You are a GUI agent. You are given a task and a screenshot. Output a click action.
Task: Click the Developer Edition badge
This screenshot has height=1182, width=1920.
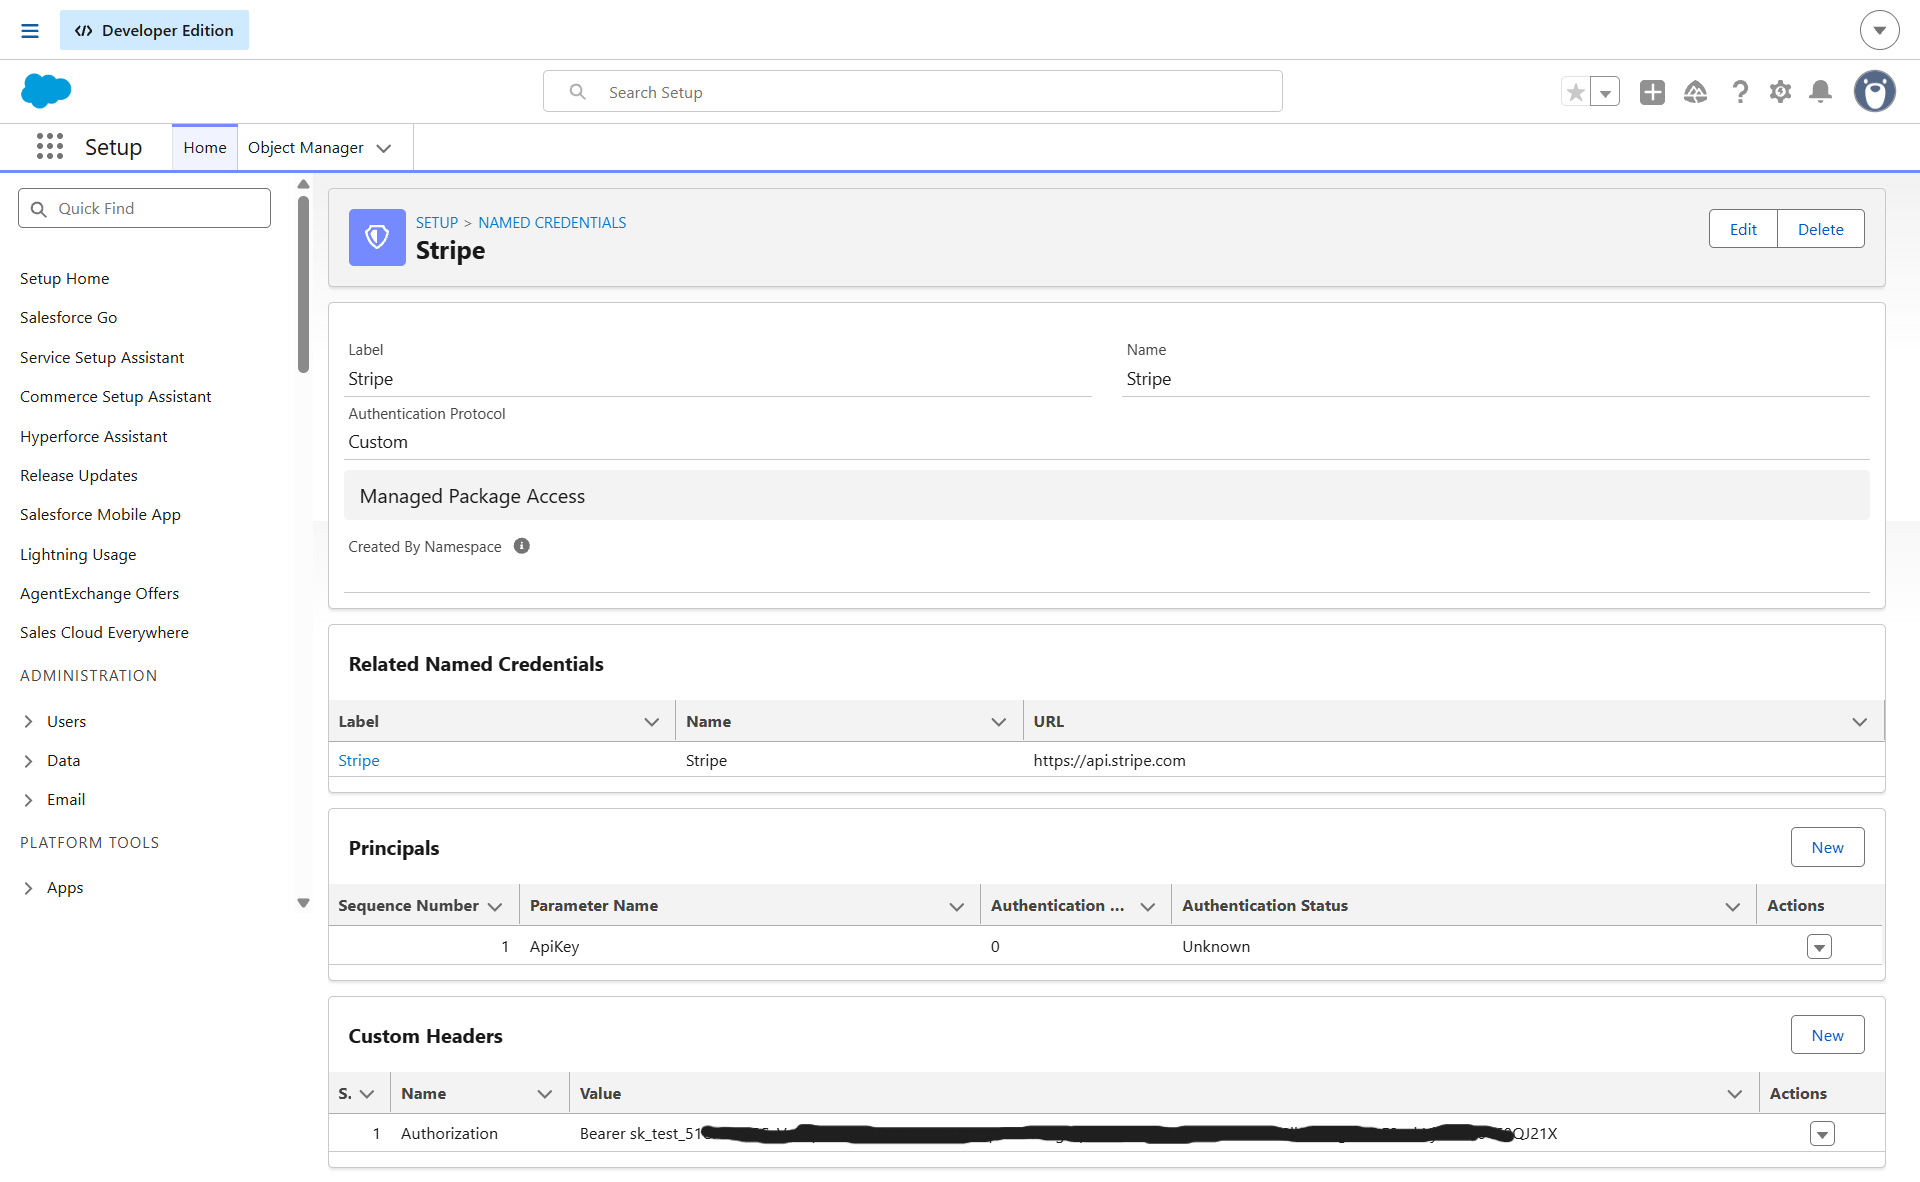pos(154,30)
